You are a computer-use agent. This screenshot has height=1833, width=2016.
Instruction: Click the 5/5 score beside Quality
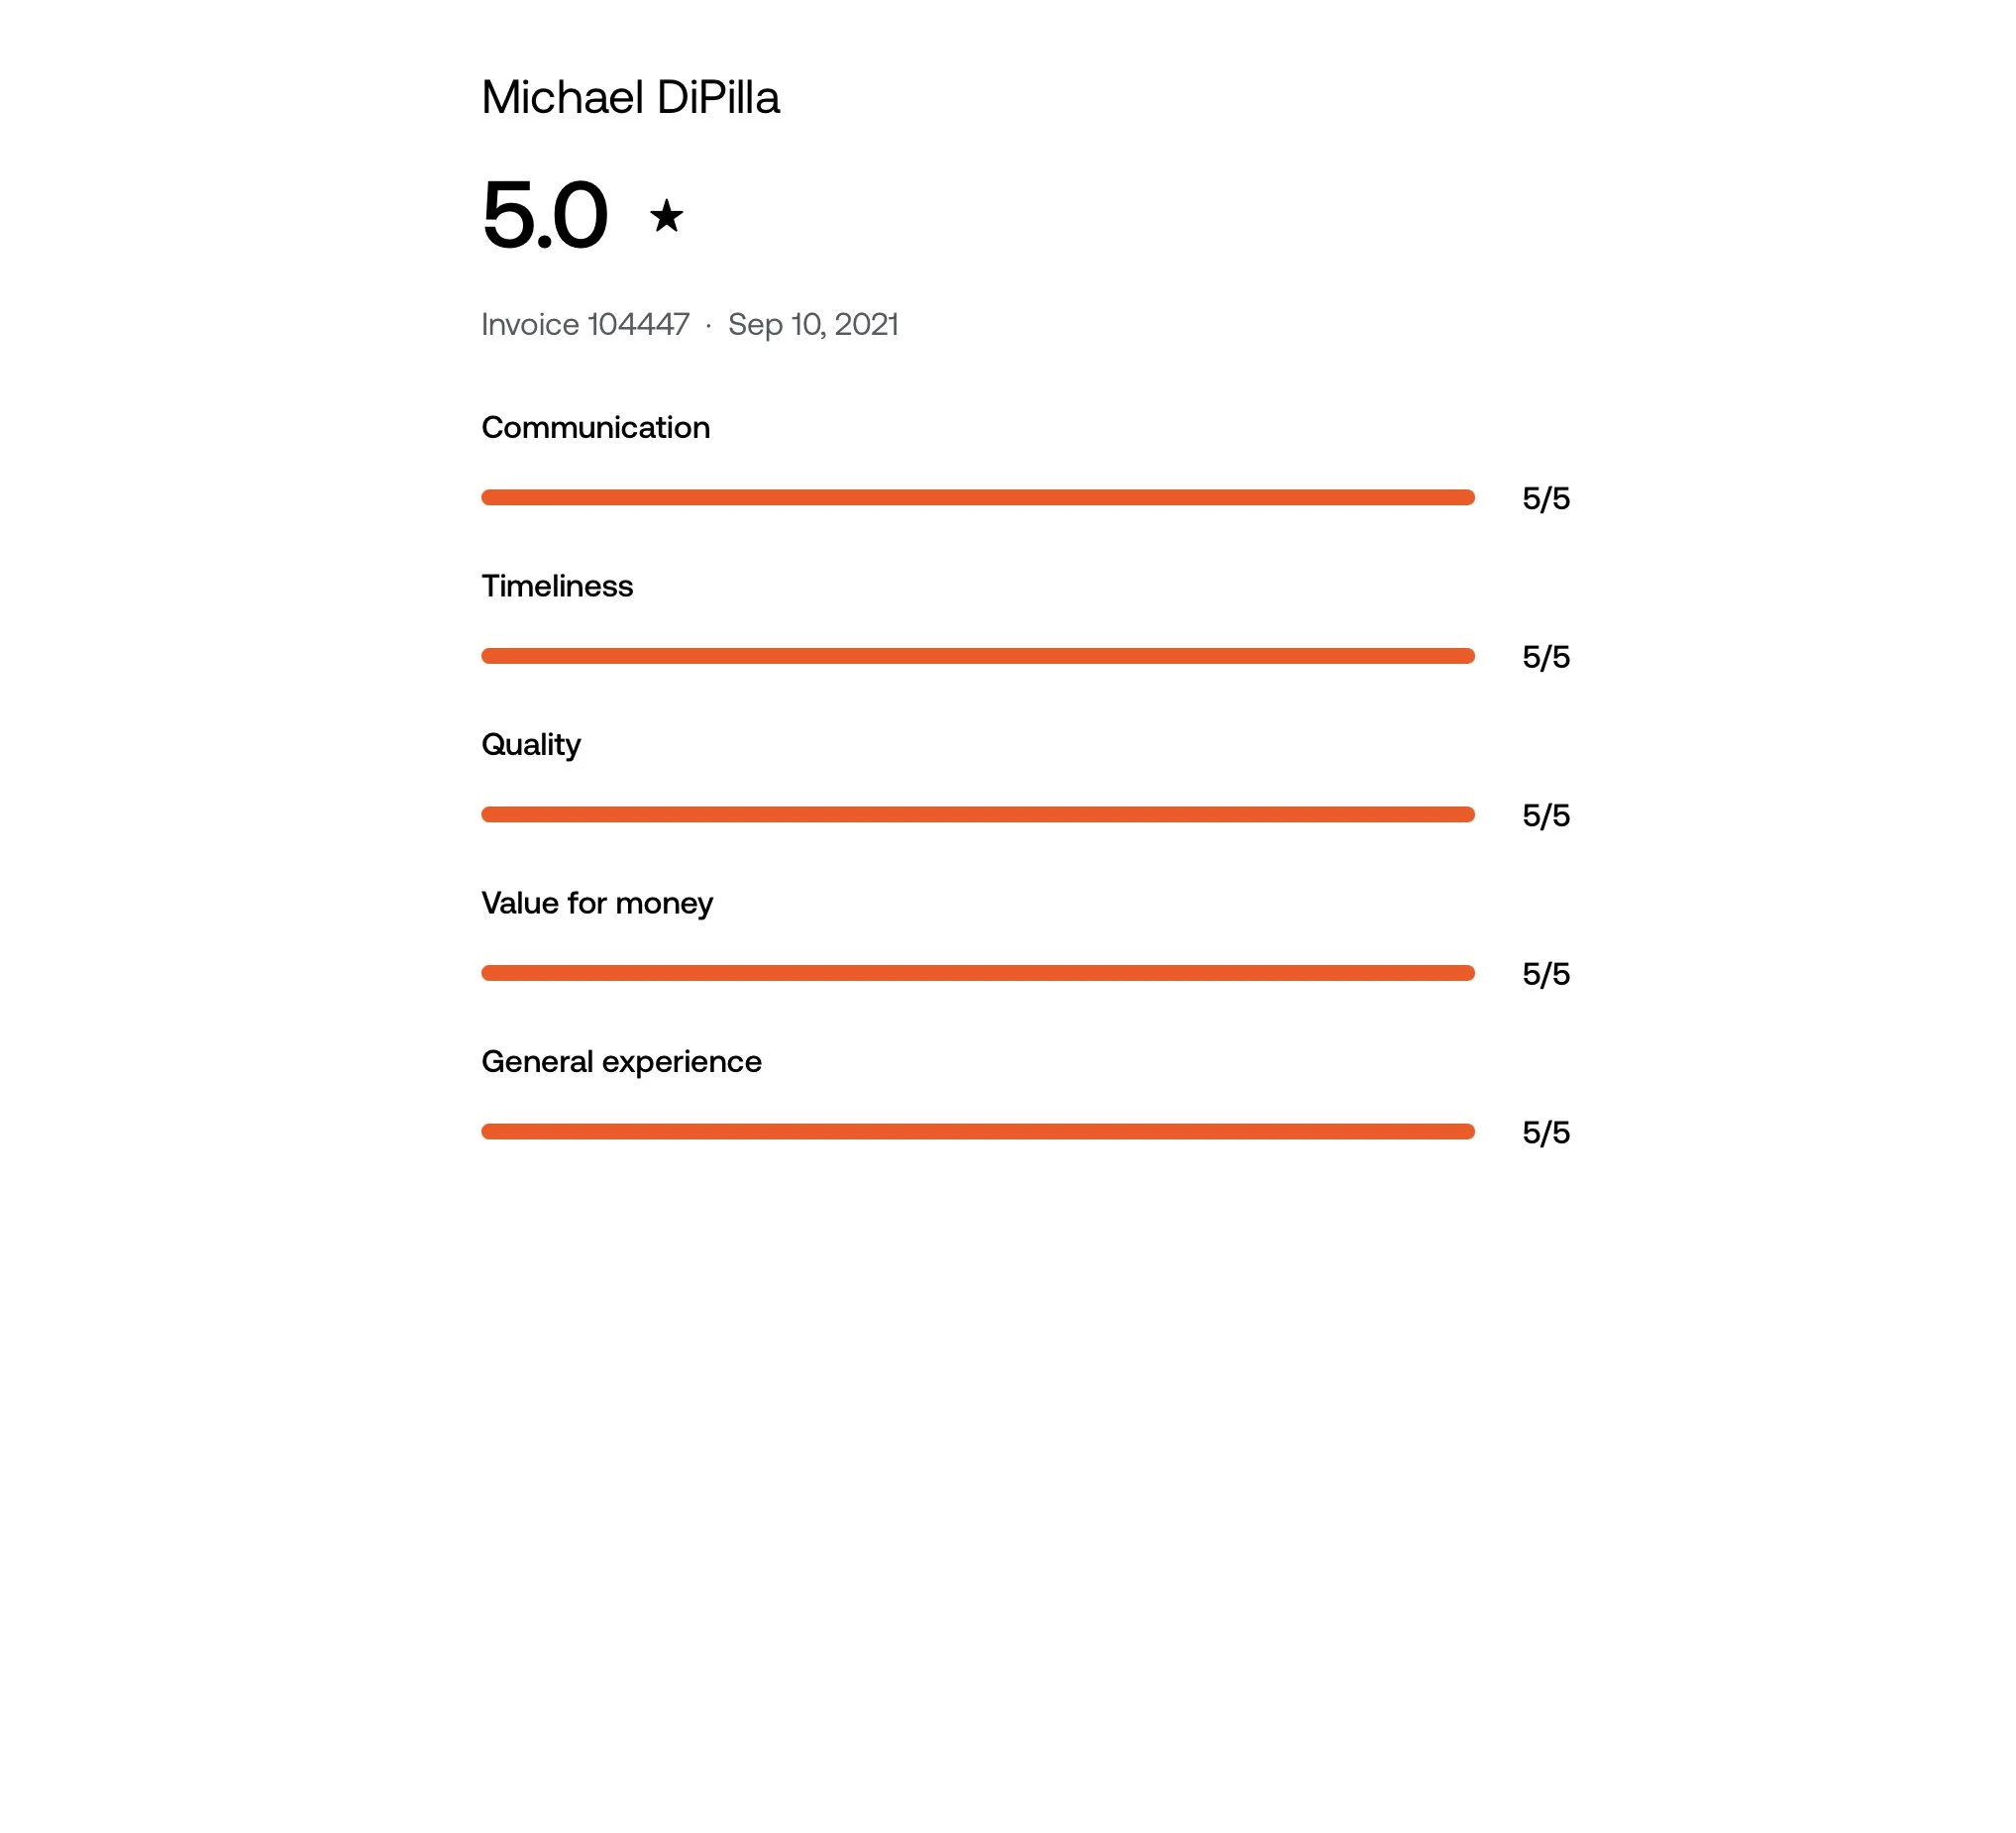1546,816
